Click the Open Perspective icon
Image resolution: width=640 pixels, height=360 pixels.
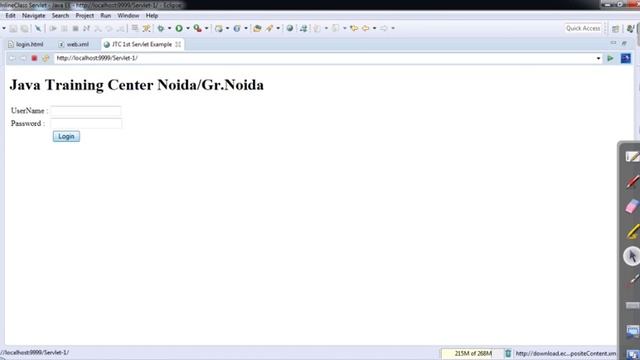pyautogui.click(x=616, y=29)
